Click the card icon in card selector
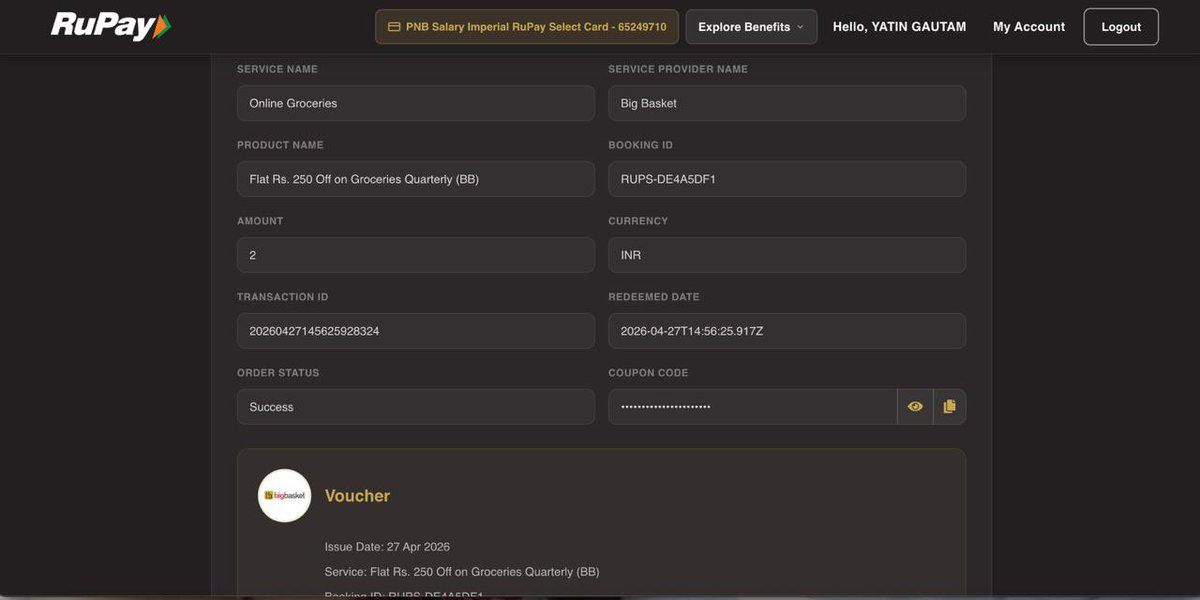This screenshot has height=600, width=1200. coord(394,27)
